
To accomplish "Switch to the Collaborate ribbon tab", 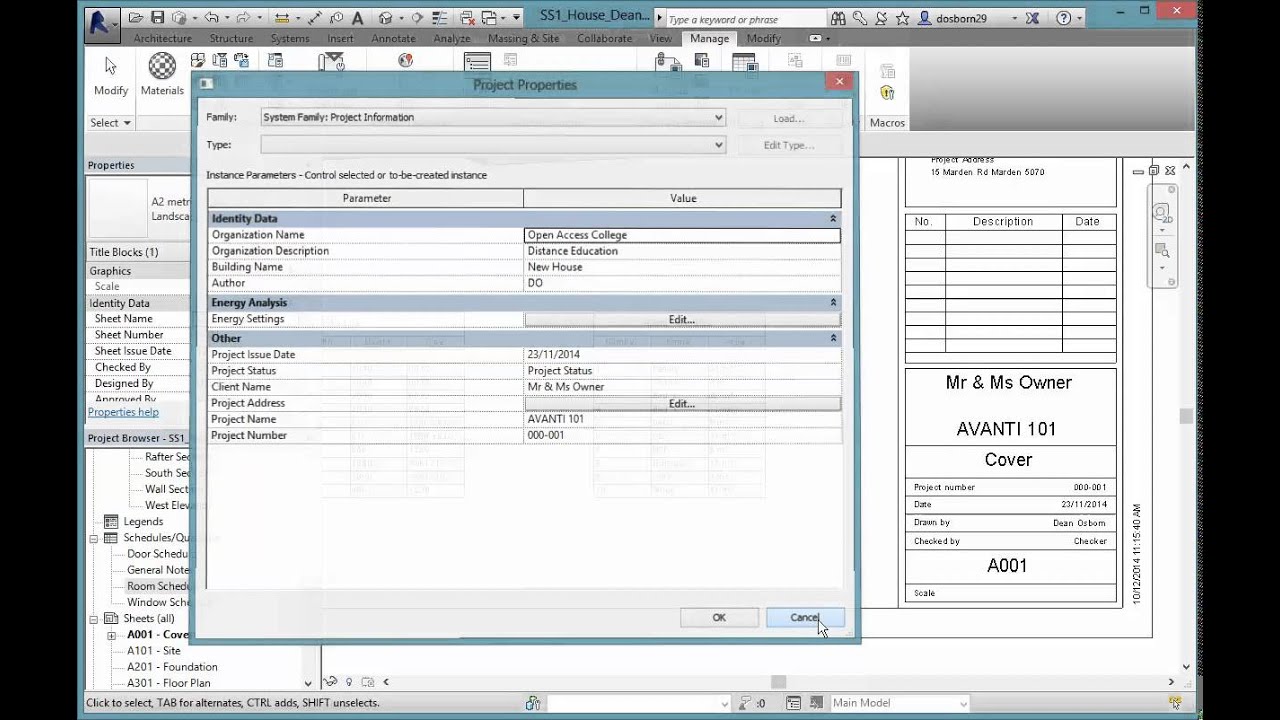I will [x=604, y=38].
